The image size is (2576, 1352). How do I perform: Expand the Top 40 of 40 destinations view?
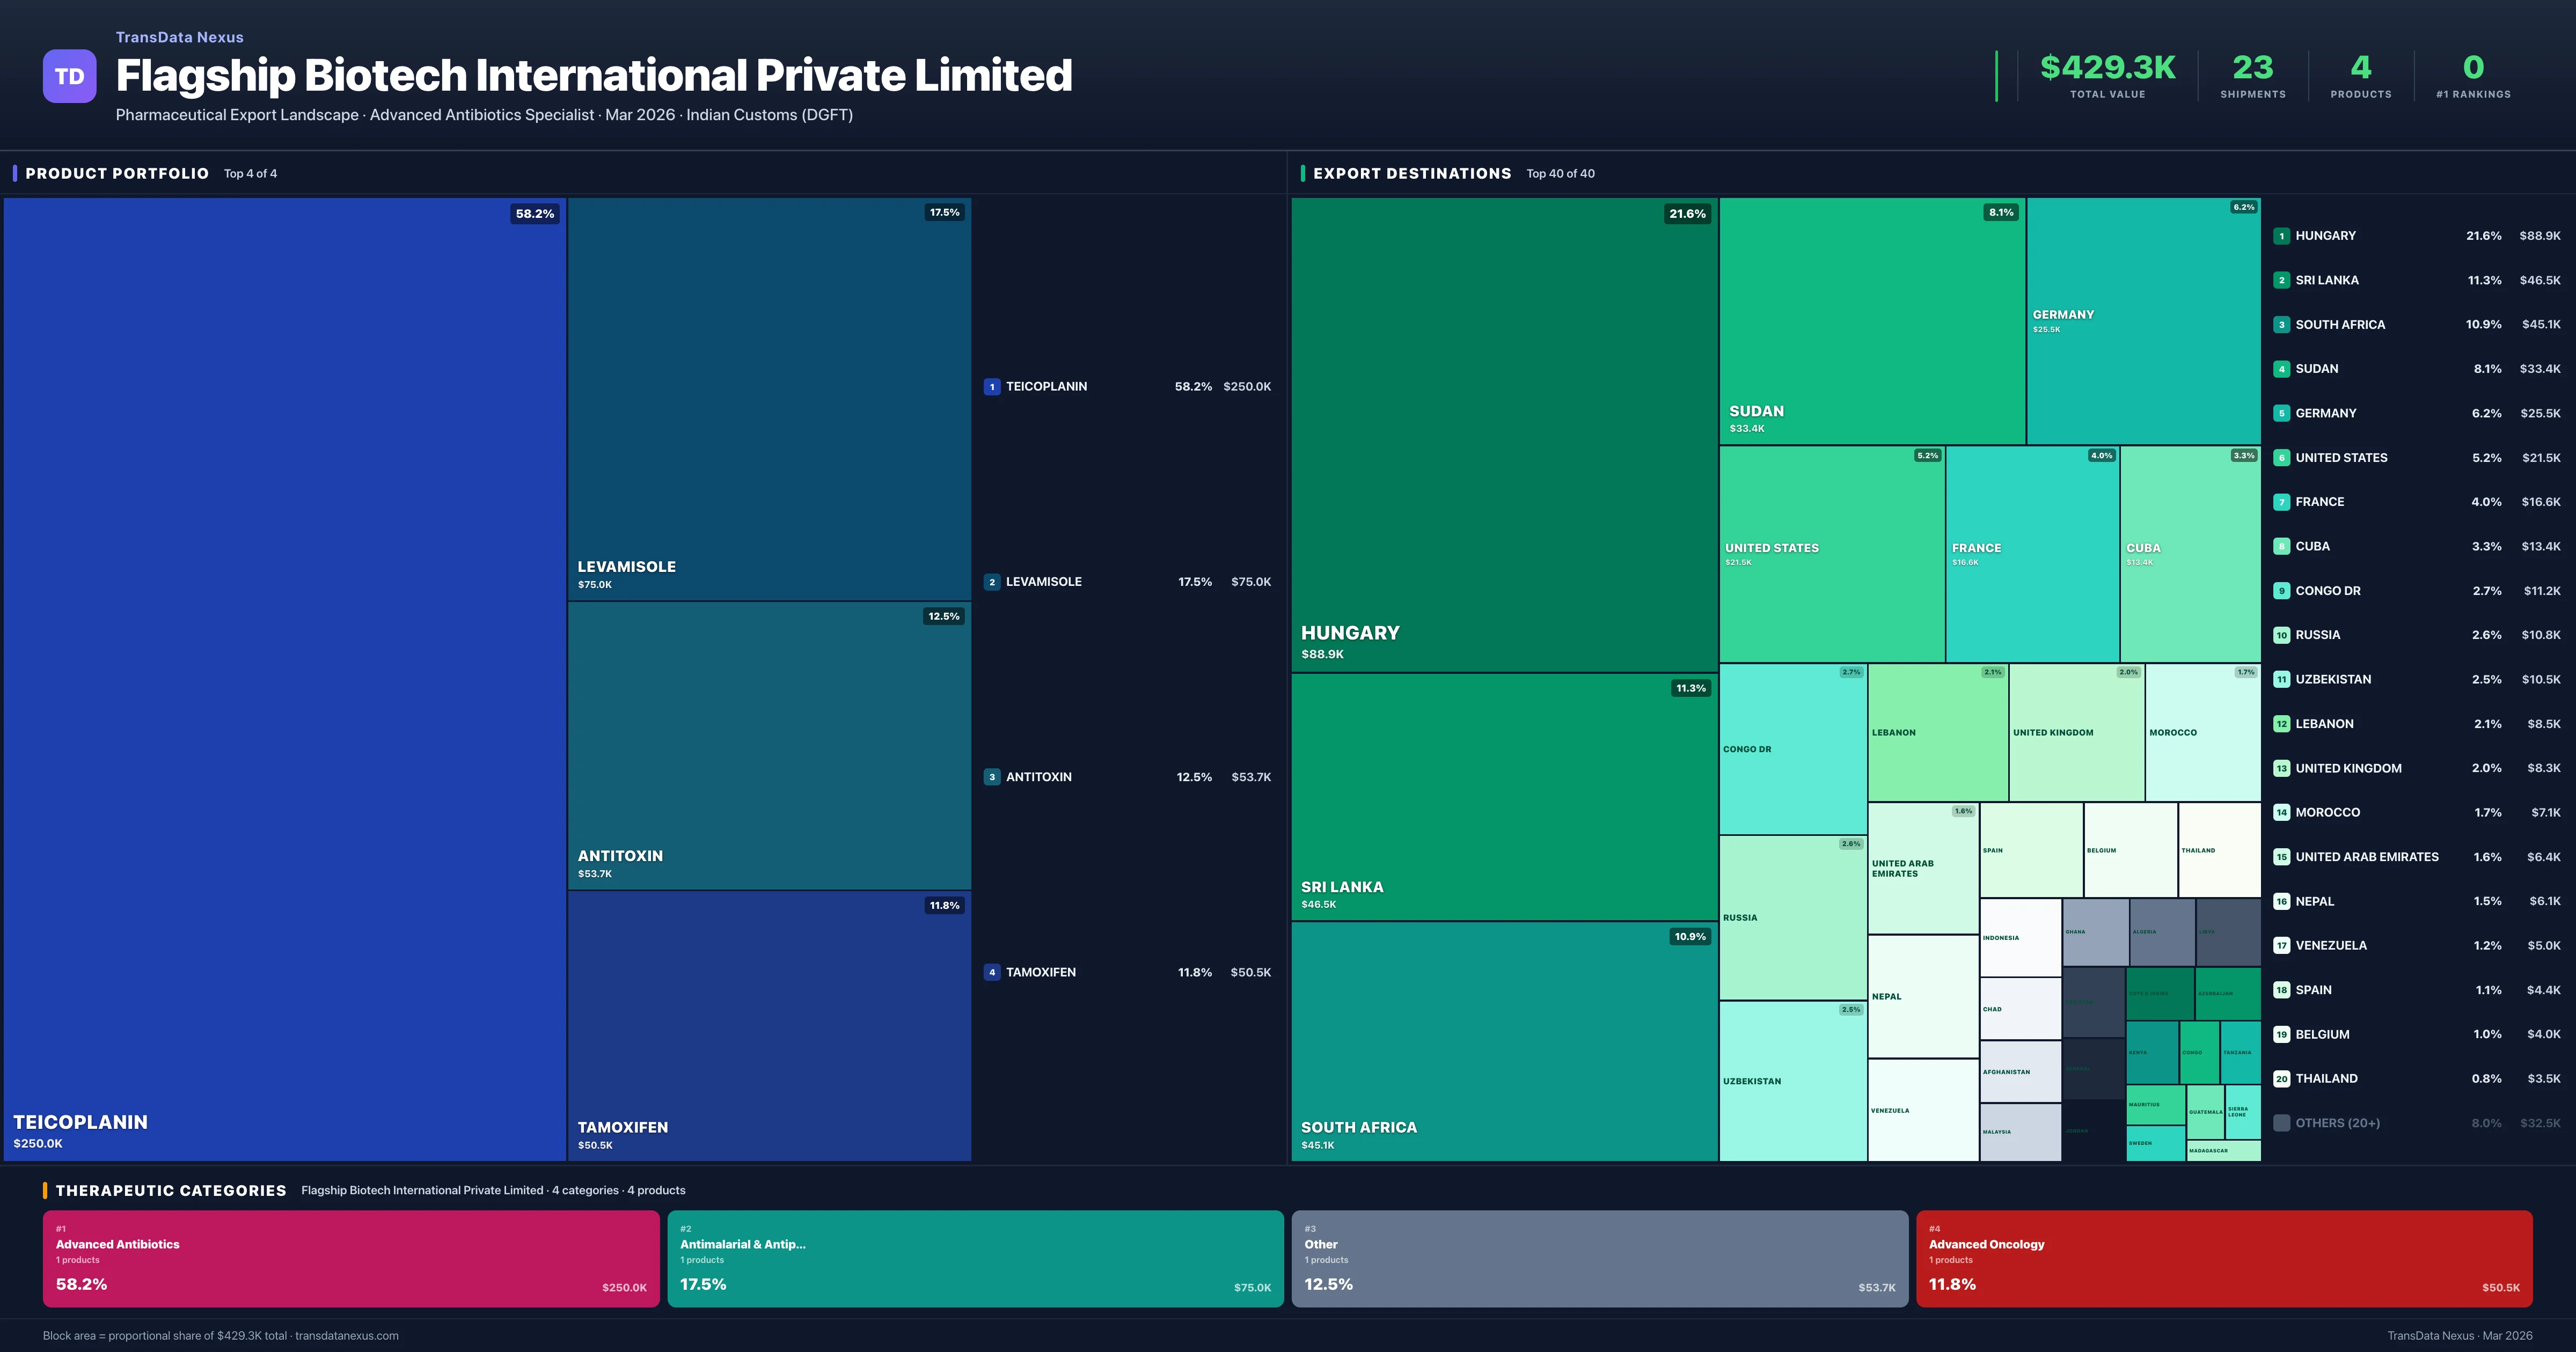[1560, 173]
